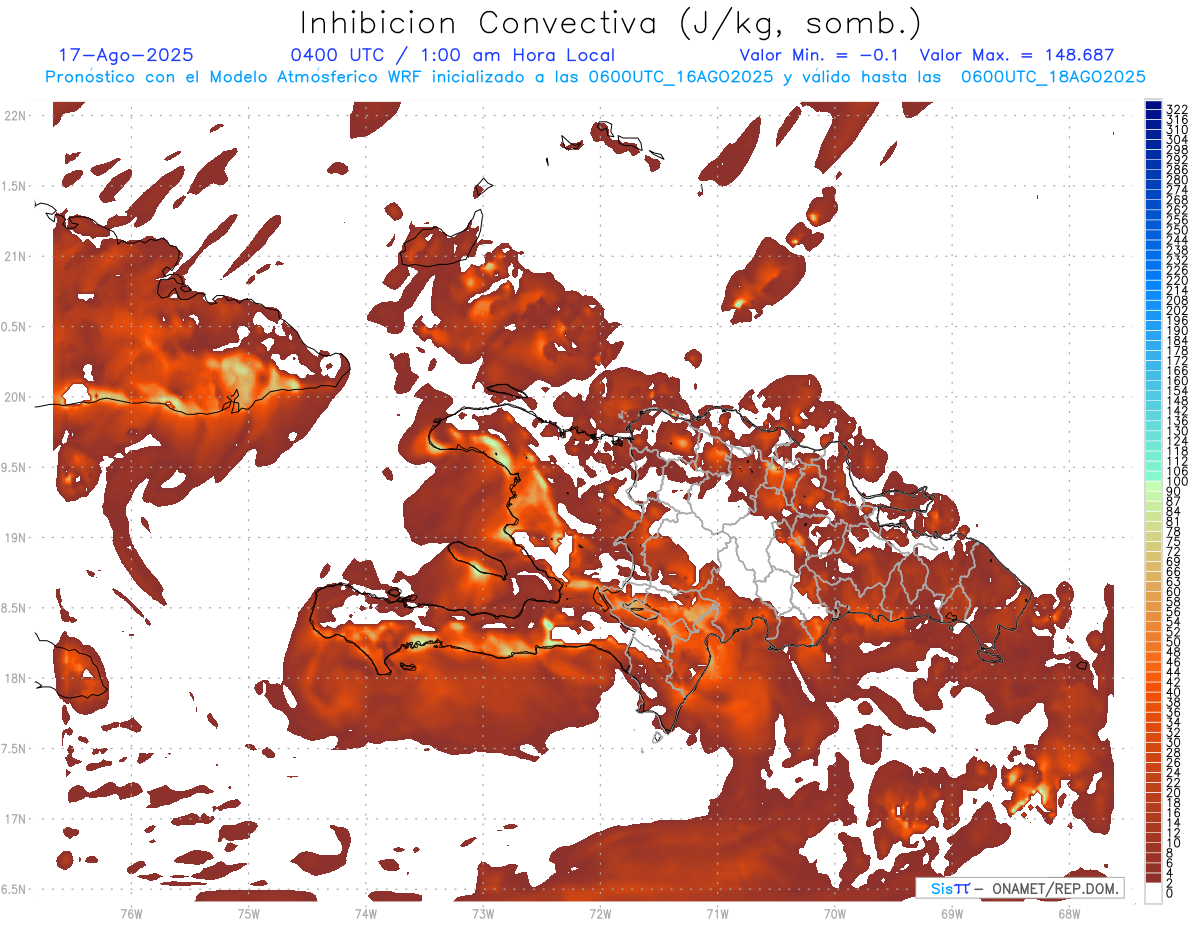Click the '74W' longitude label
Viewport: 1200px width, 927px height.
365,913
